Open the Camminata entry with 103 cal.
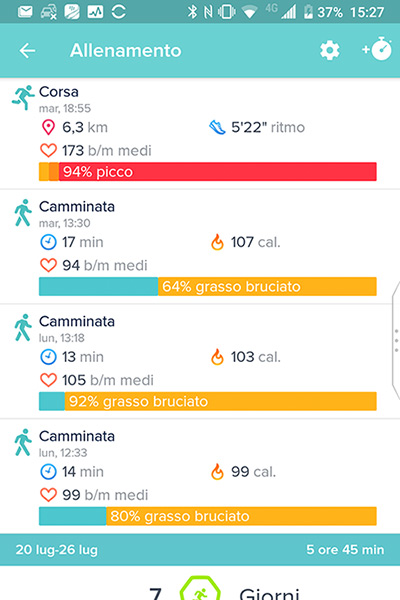Viewport: 400px width, 600px height. tap(200, 362)
